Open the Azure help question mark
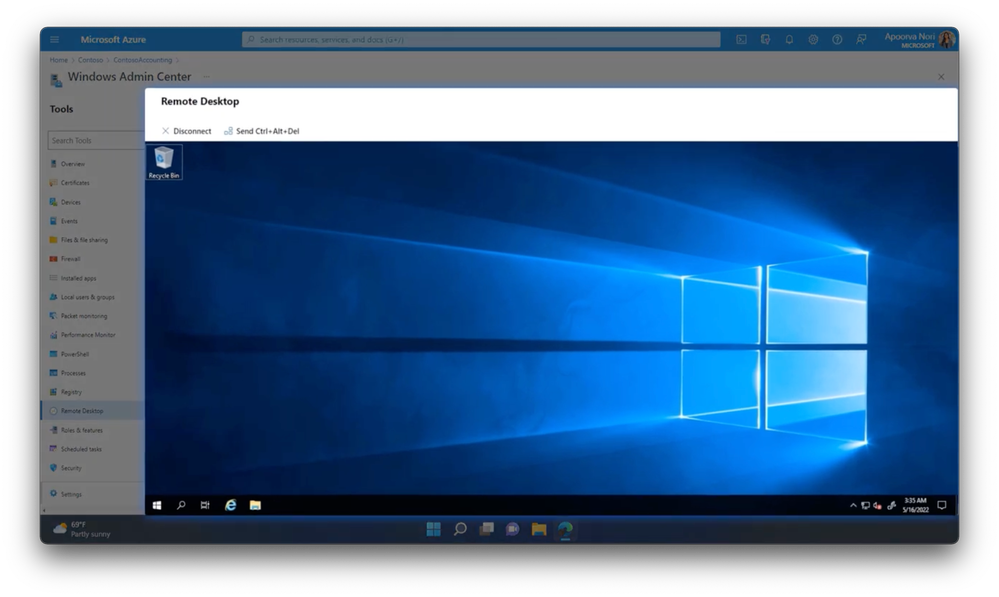This screenshot has width=999, height=597. 837,40
